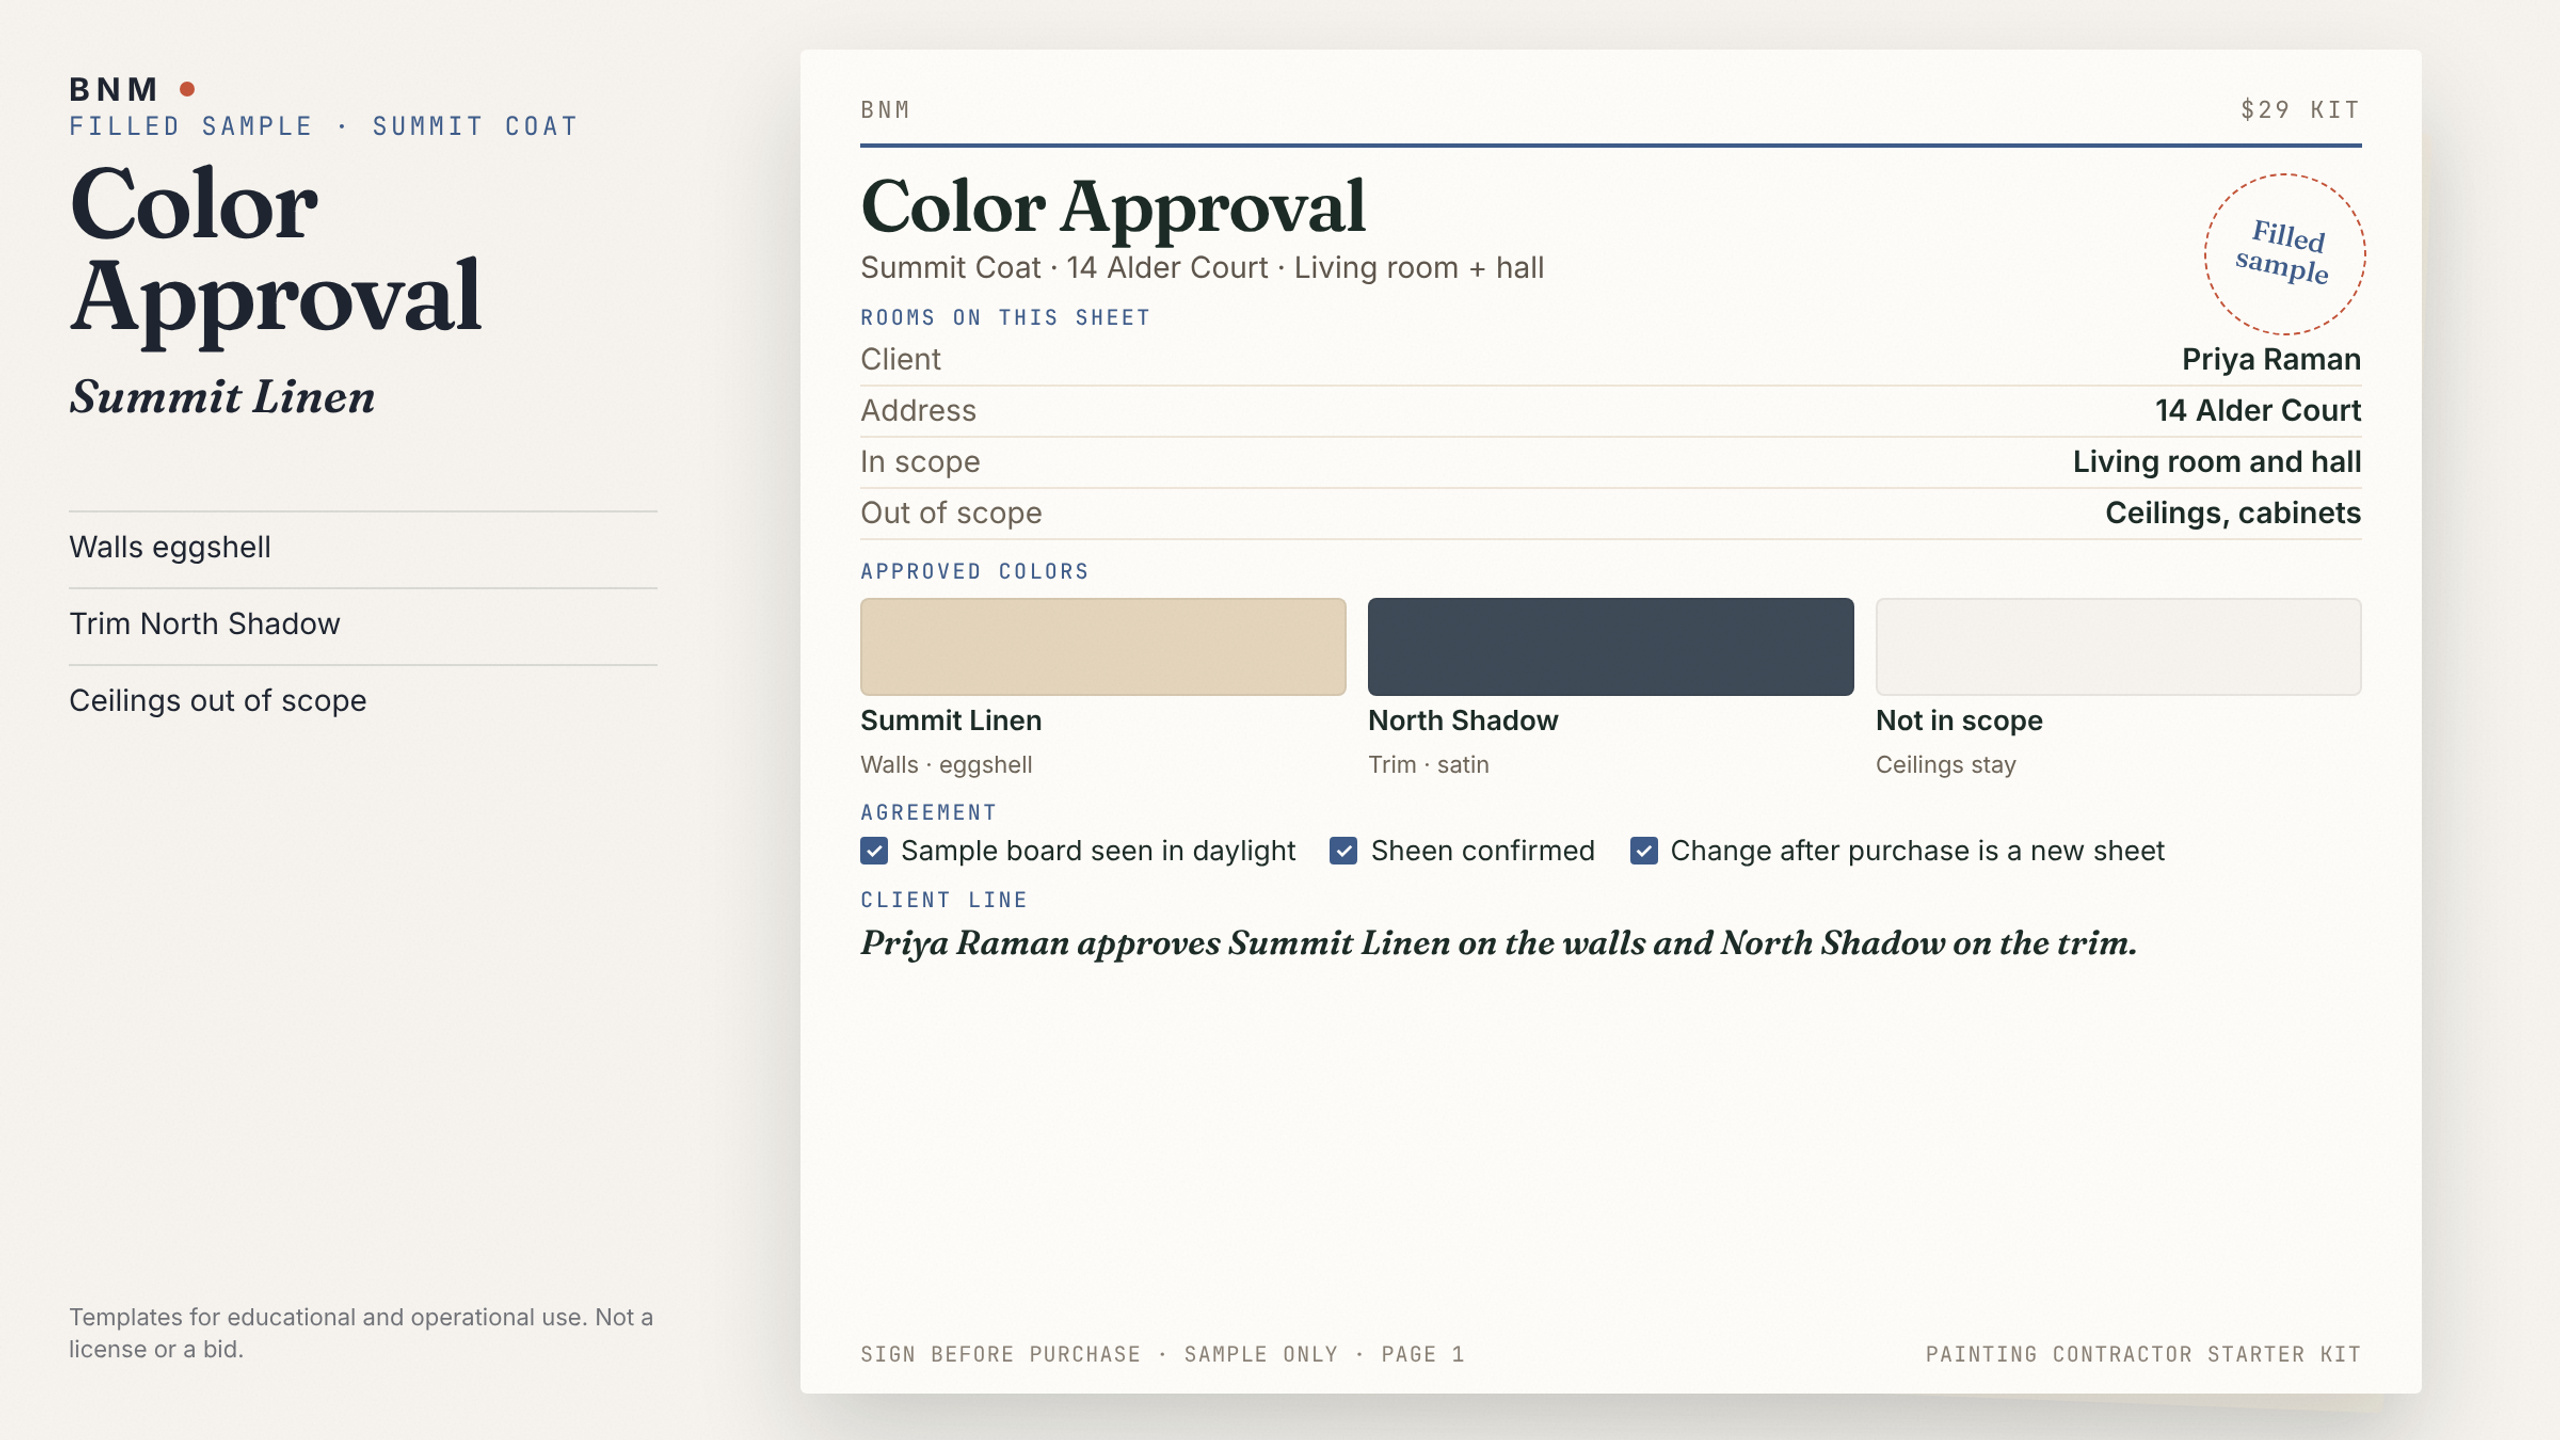
Task: Click the 'Out of scope' row label
Action: (951, 512)
